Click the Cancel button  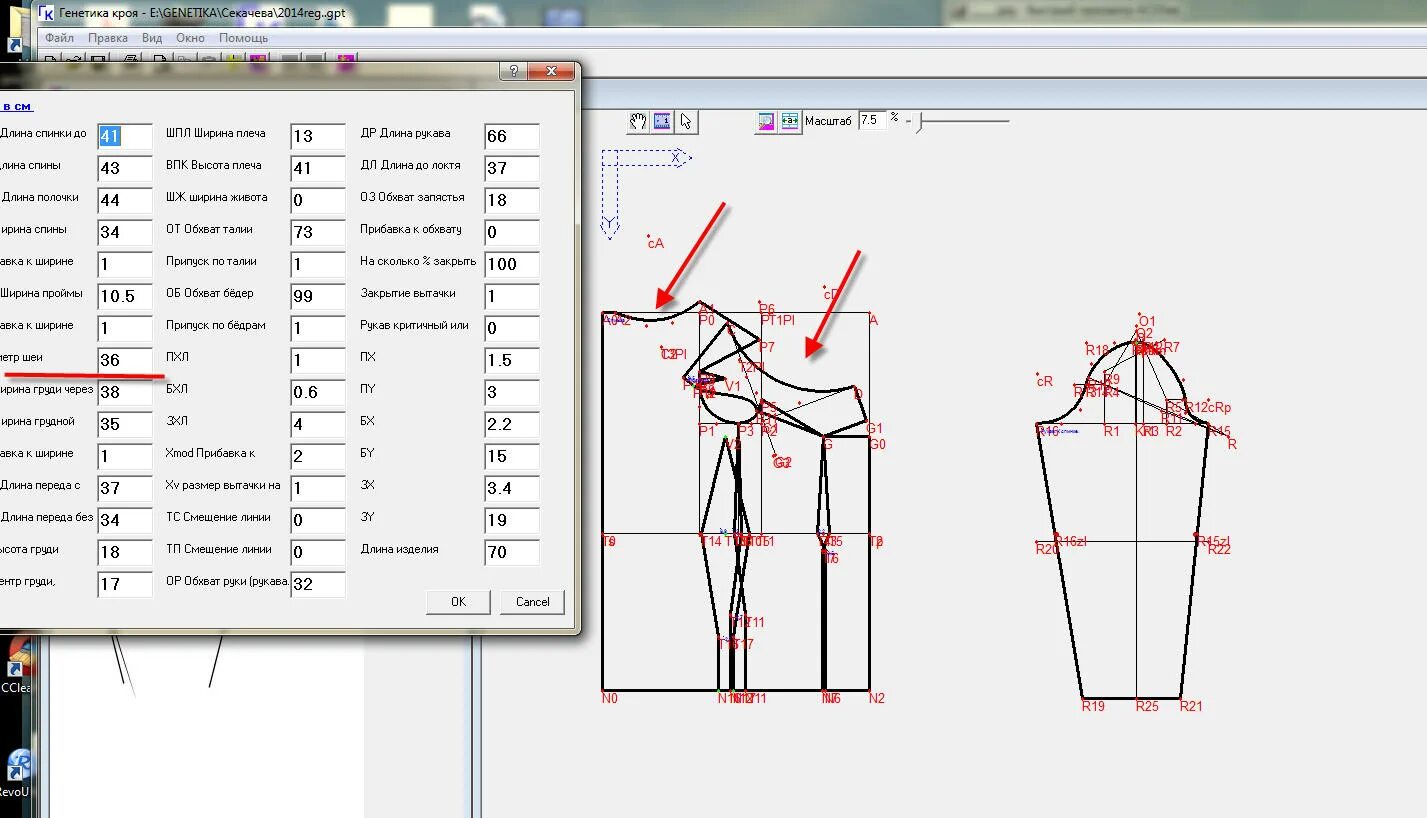[532, 601]
